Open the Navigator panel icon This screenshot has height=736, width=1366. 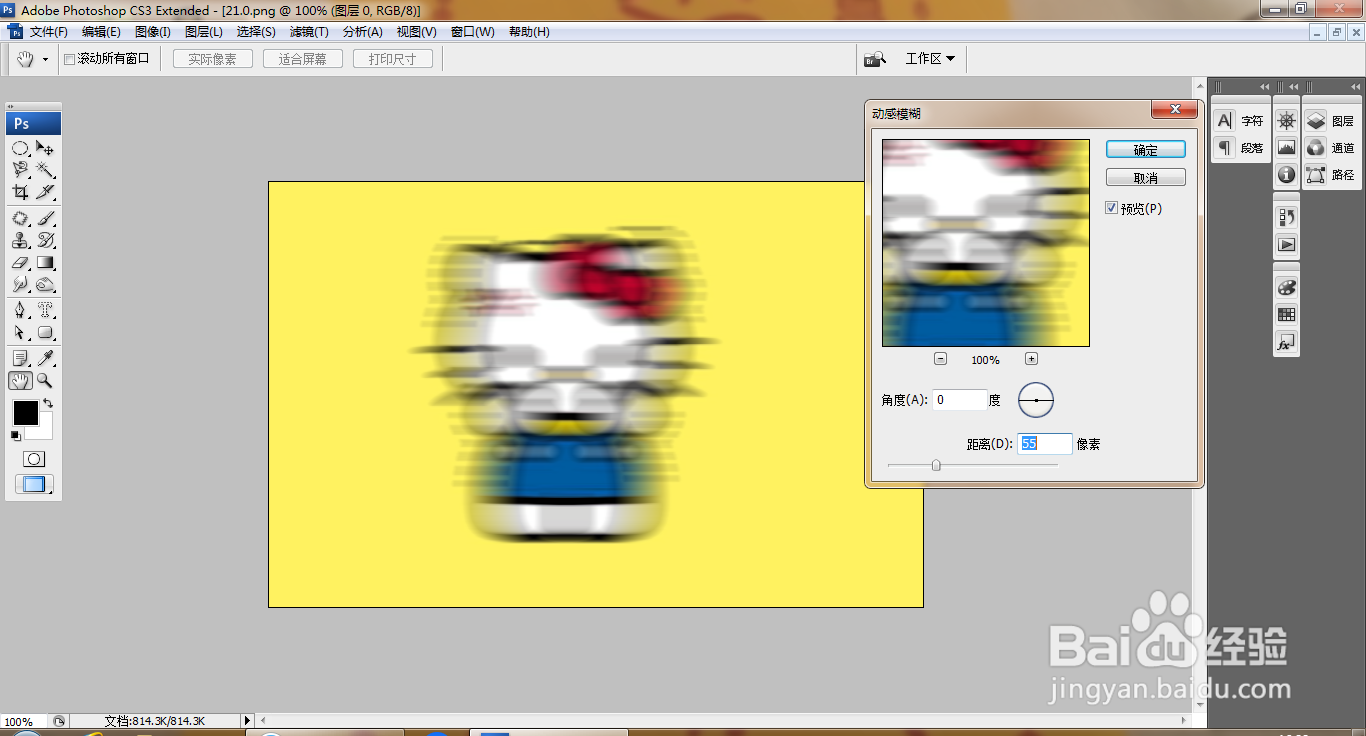pos(1286,120)
